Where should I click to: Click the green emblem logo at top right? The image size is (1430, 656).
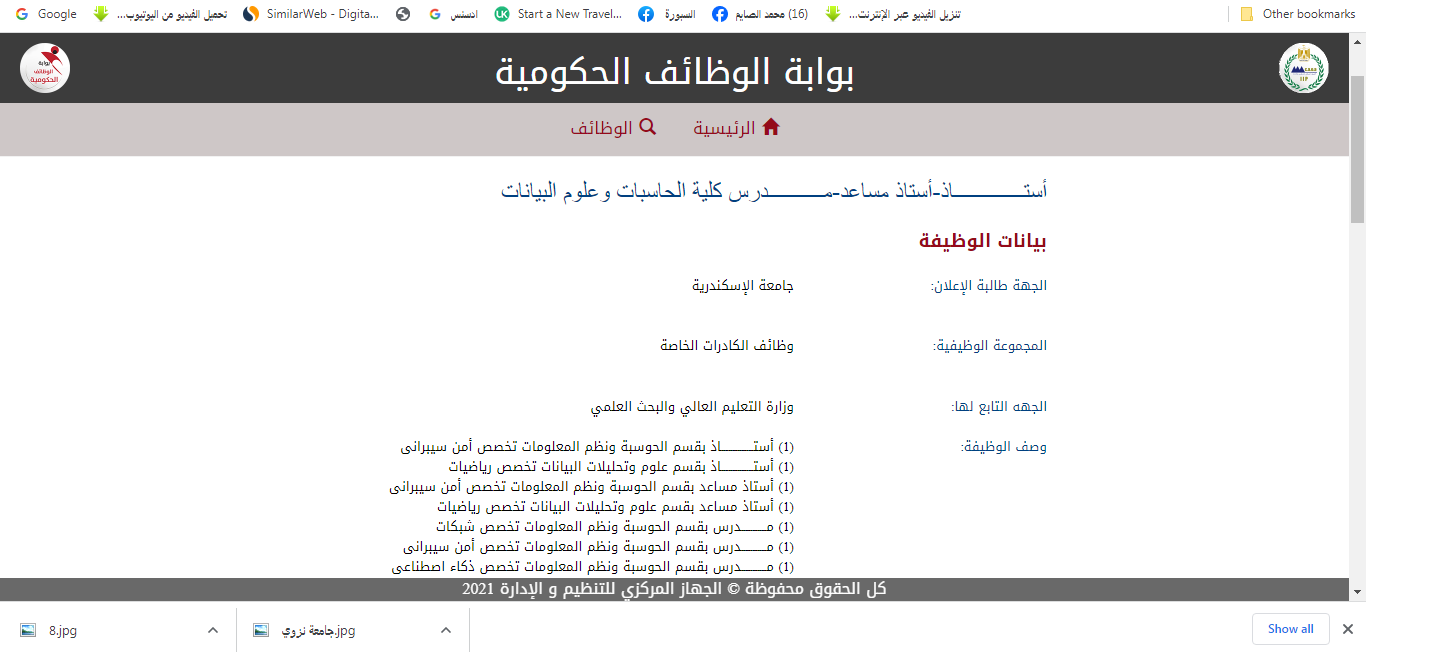click(1303, 68)
